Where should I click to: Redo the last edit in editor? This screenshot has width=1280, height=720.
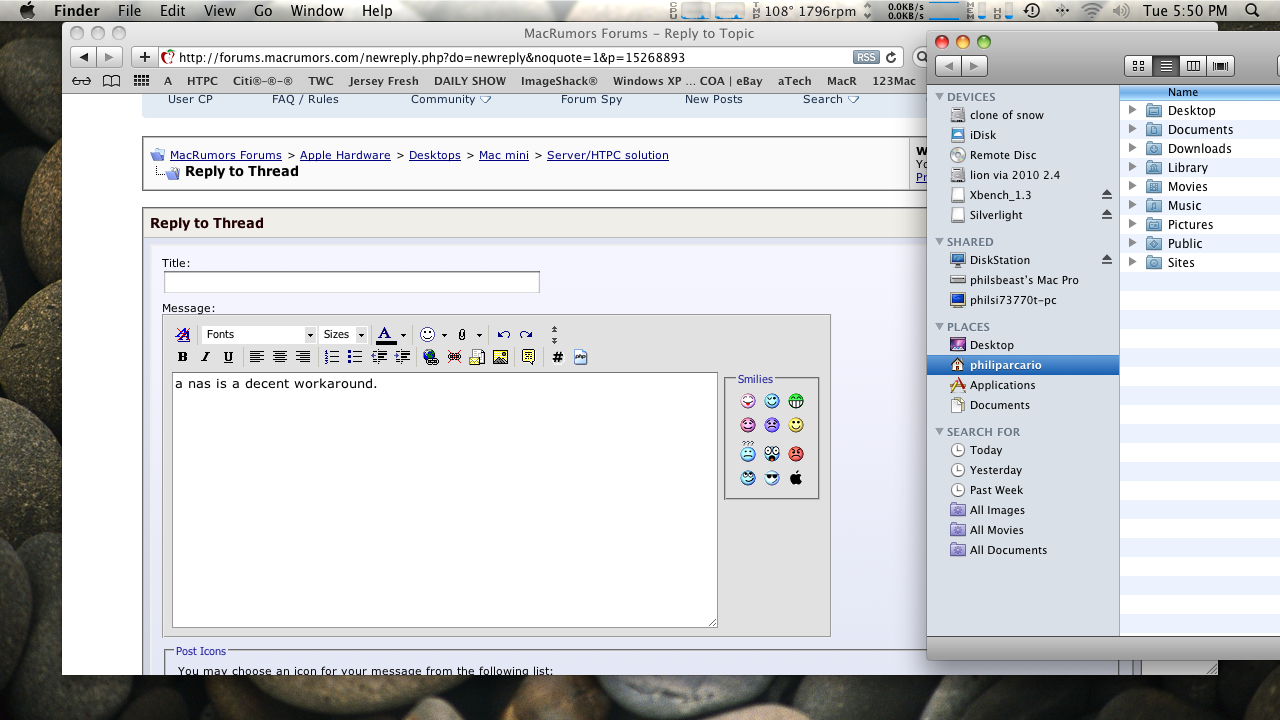click(526, 335)
